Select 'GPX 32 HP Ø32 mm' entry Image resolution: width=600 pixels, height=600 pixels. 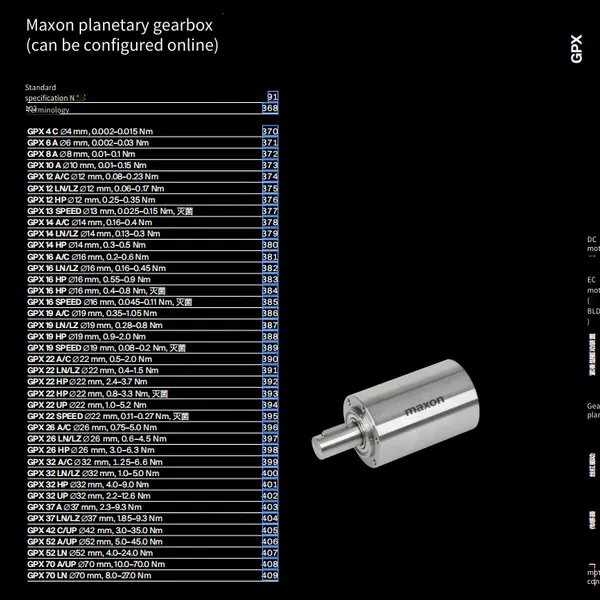pyautogui.click(x=88, y=484)
